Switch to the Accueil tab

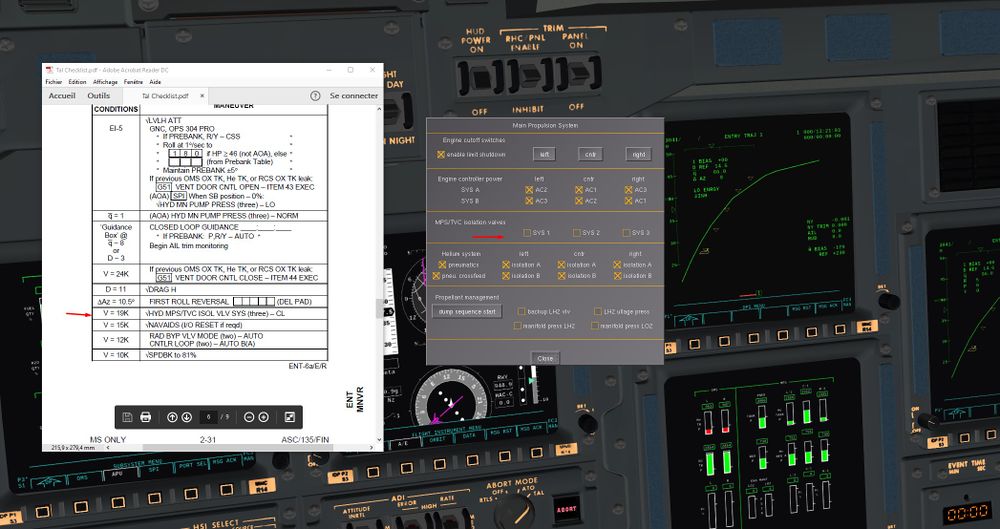pos(62,96)
